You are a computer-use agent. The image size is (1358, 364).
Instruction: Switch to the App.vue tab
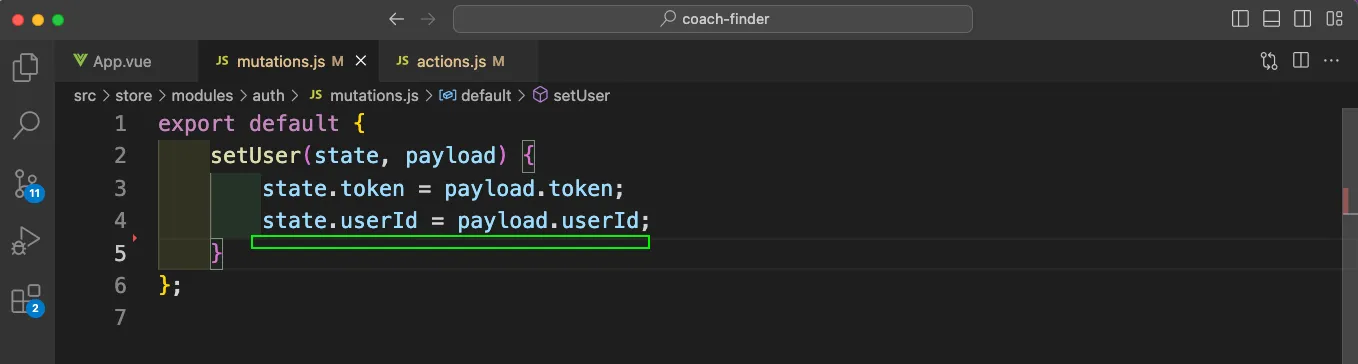coord(127,61)
